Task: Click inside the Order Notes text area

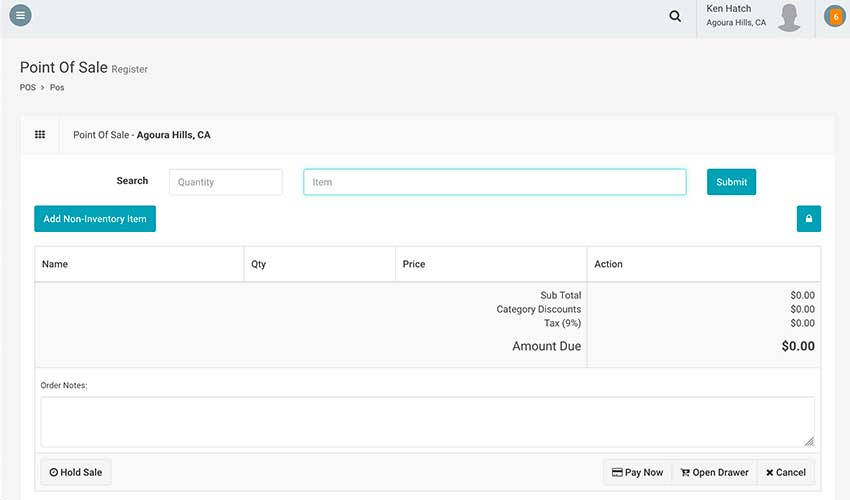Action: 427,422
